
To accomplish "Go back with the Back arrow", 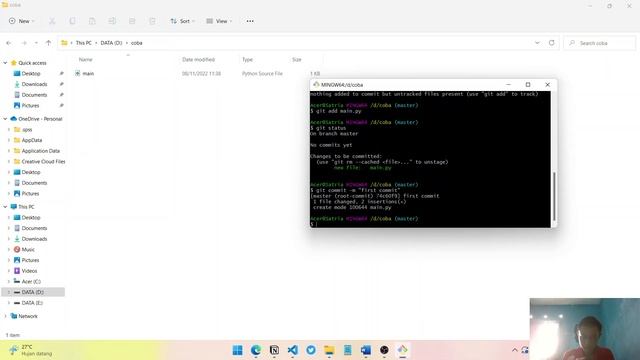I will pos(9,43).
